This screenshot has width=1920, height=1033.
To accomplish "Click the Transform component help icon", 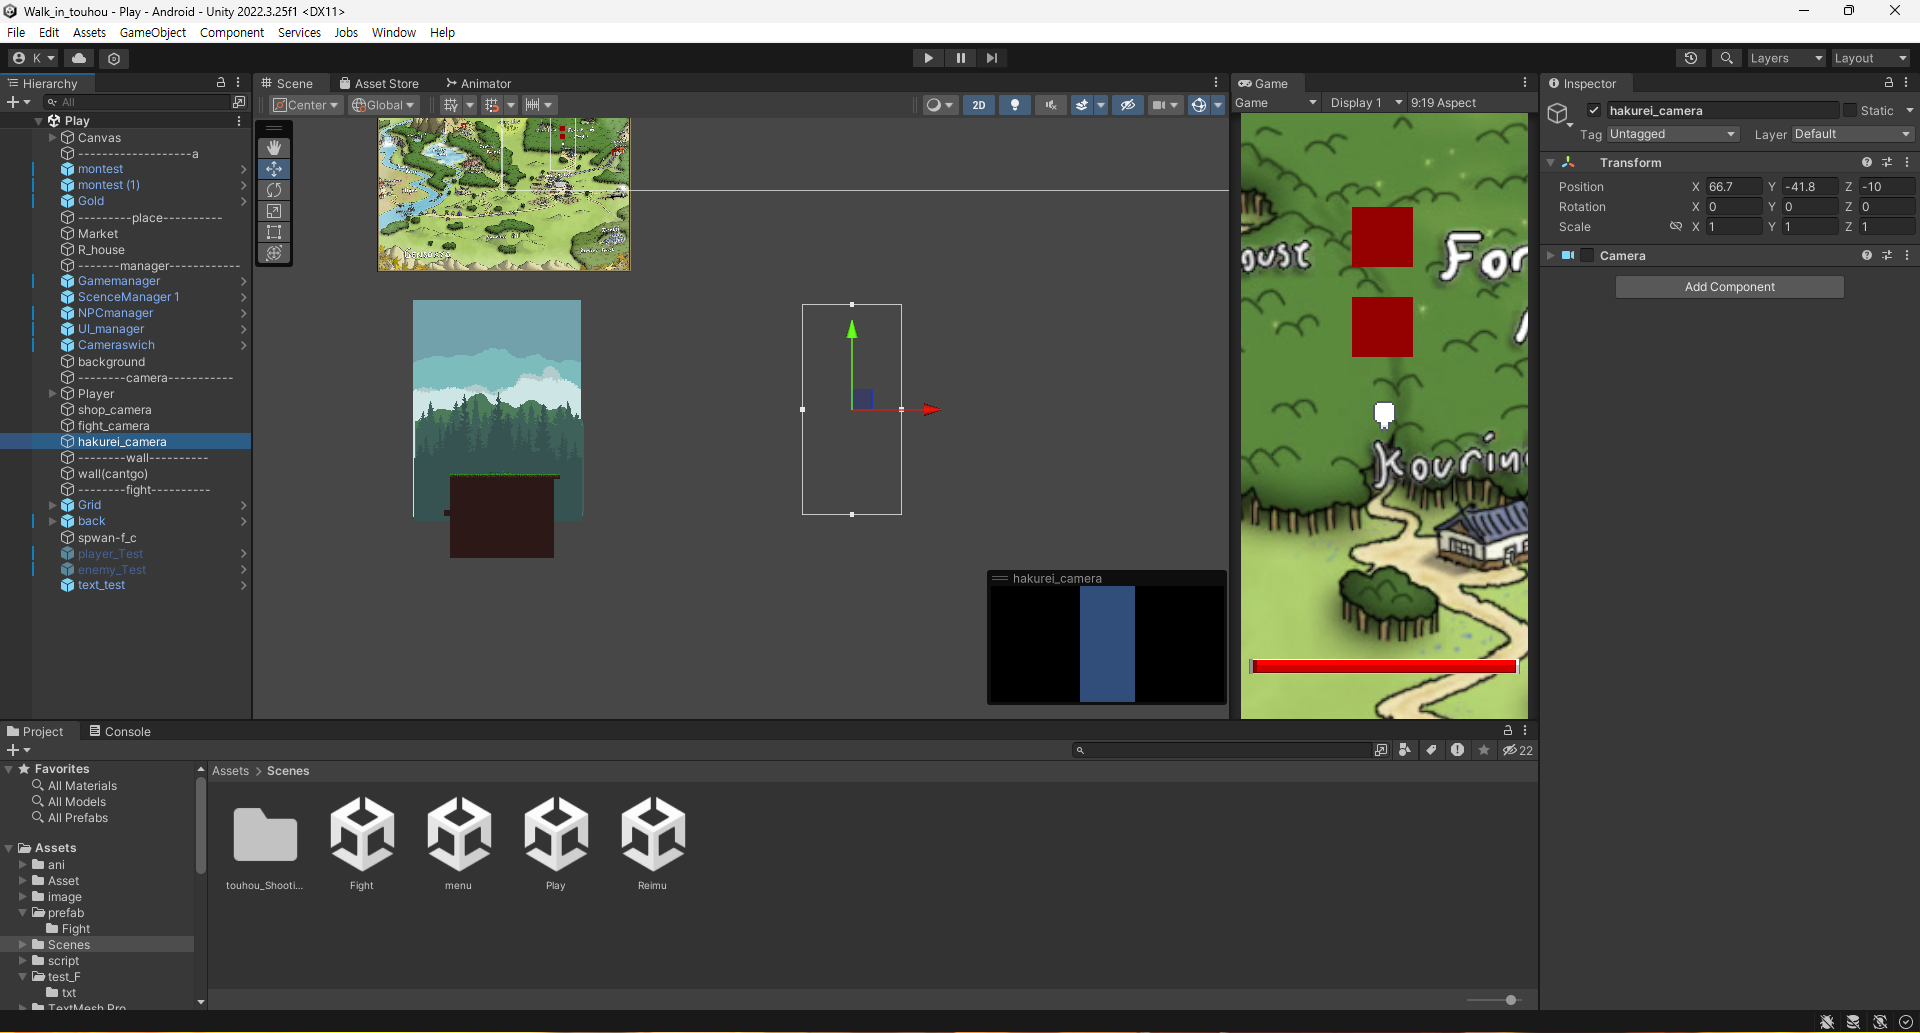I will (x=1867, y=162).
